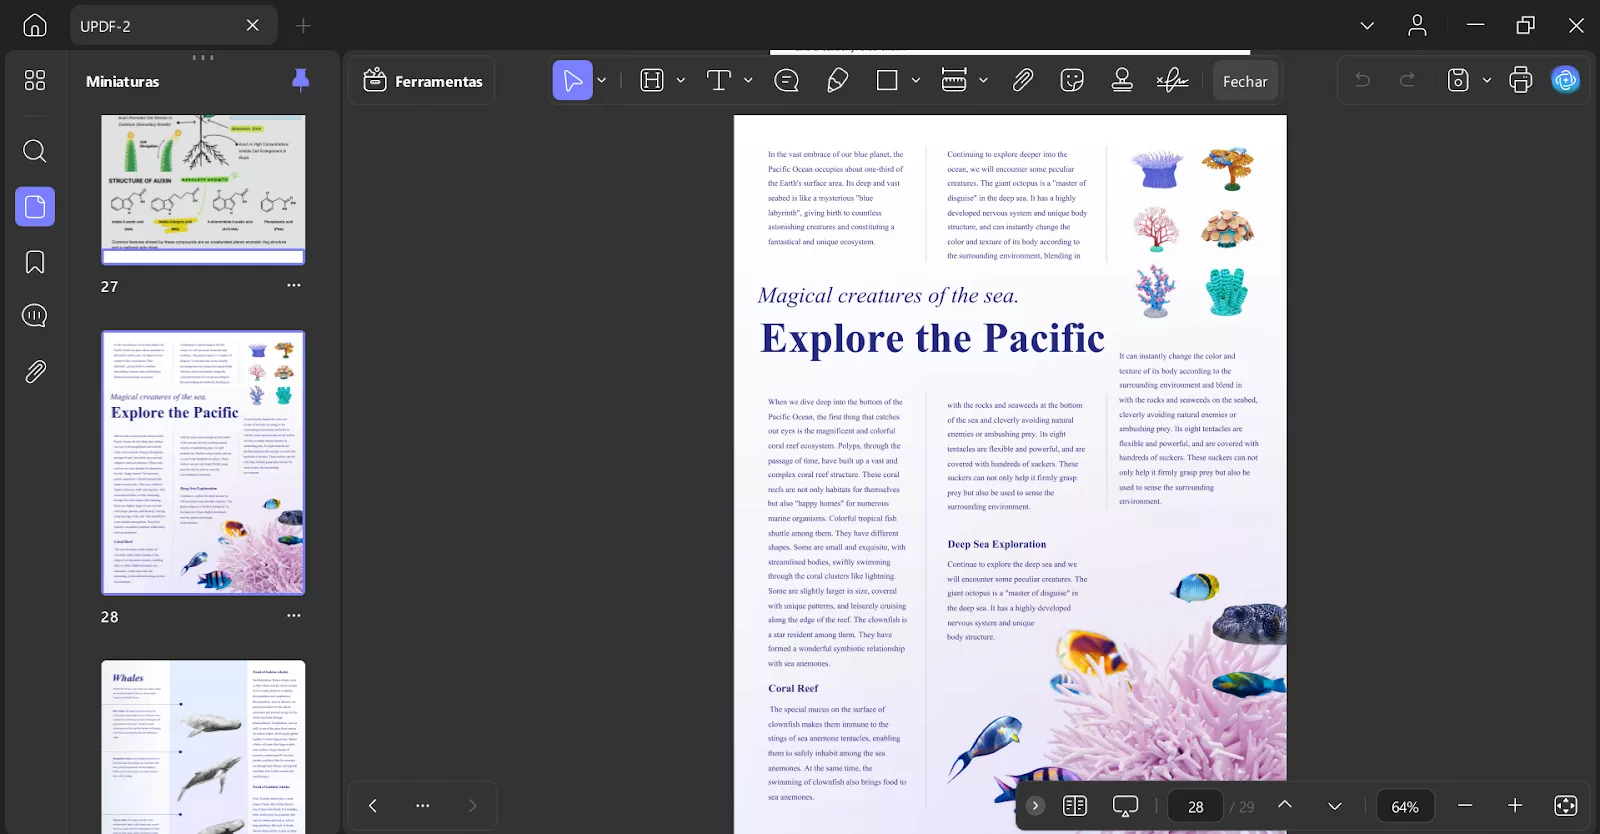Select the Whales page thumbnail

[x=203, y=747]
